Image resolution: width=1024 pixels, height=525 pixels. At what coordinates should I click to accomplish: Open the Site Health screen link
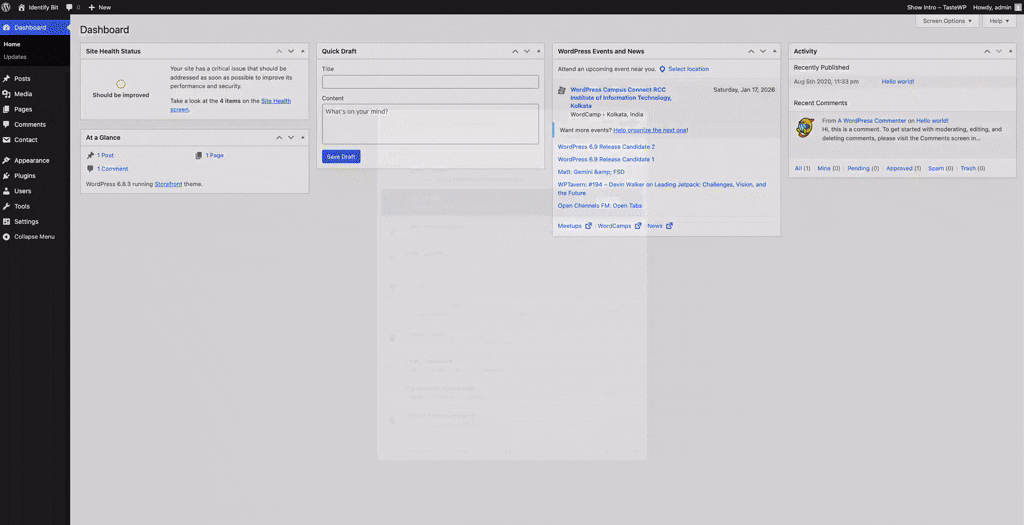tap(276, 101)
